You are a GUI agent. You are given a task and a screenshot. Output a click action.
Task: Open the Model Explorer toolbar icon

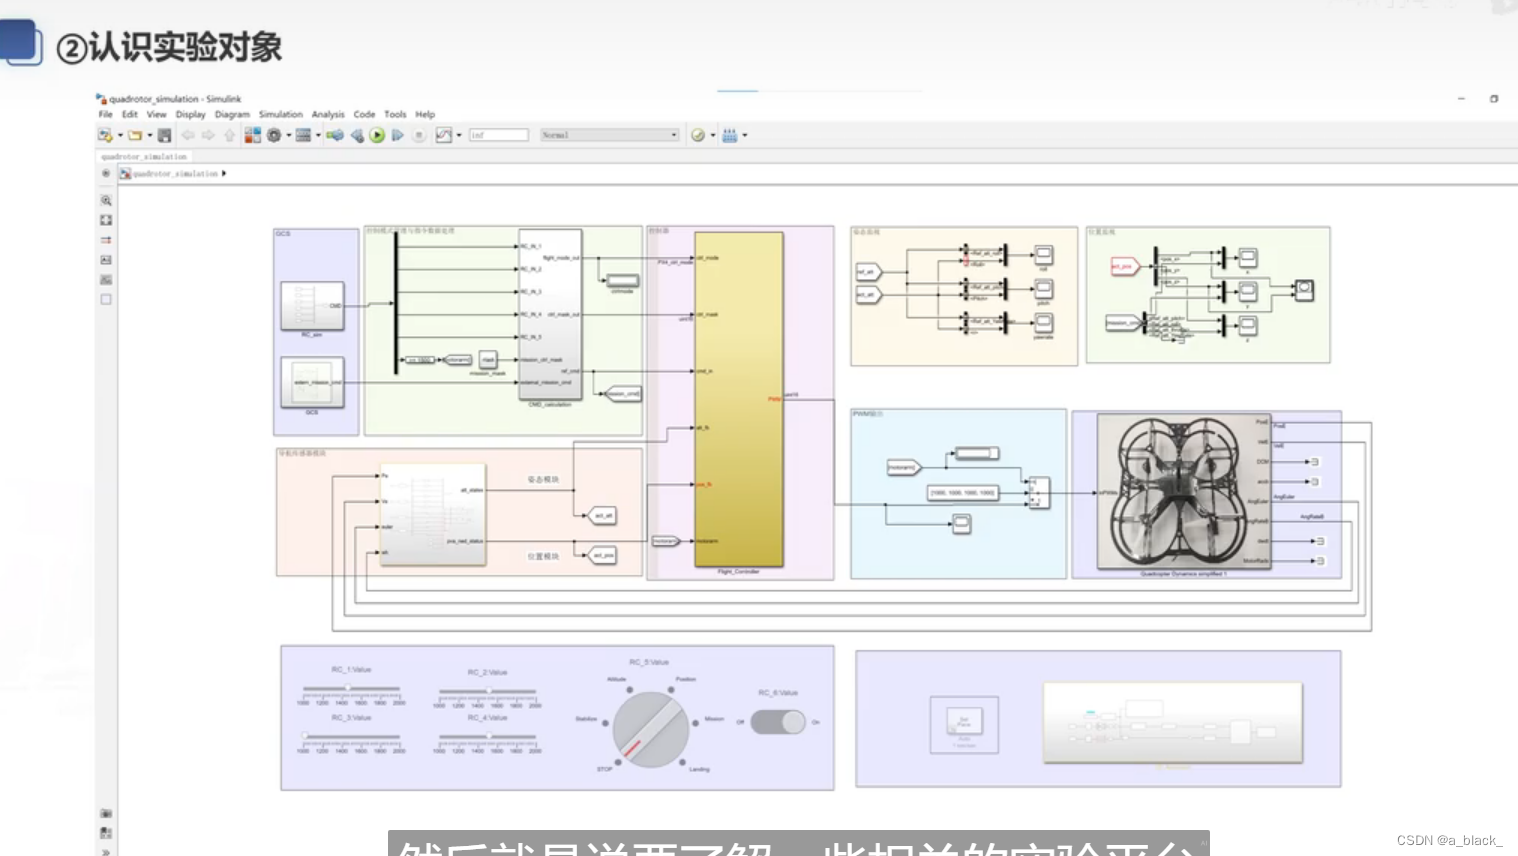click(x=303, y=135)
